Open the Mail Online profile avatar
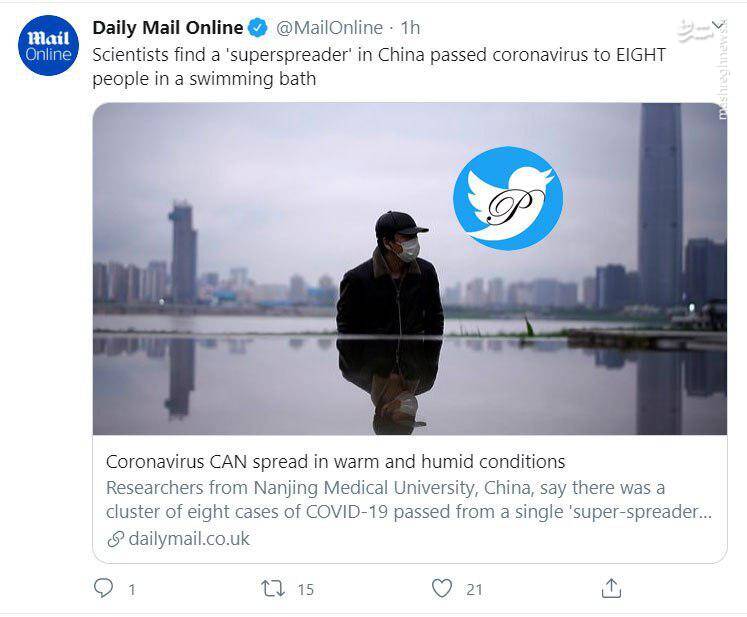This screenshot has width=747, height=617. click(48, 45)
